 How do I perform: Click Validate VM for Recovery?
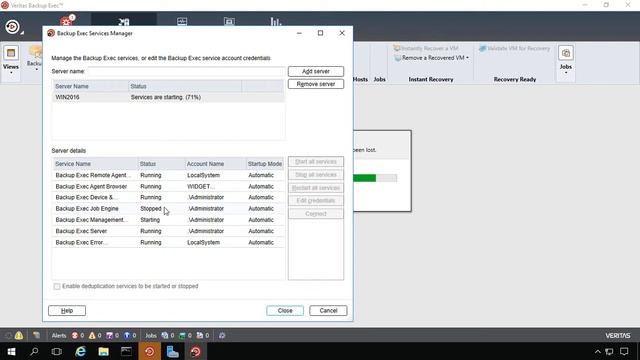[x=514, y=48]
